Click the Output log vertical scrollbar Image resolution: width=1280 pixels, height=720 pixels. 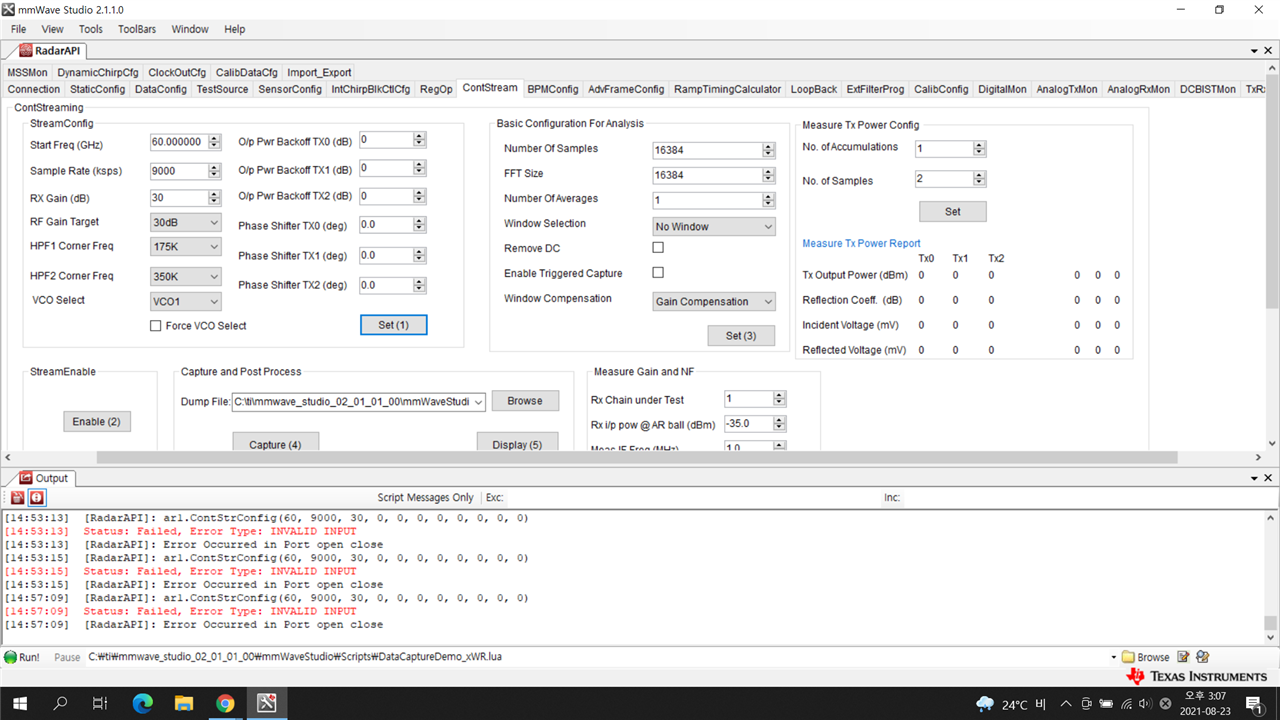(1270, 622)
